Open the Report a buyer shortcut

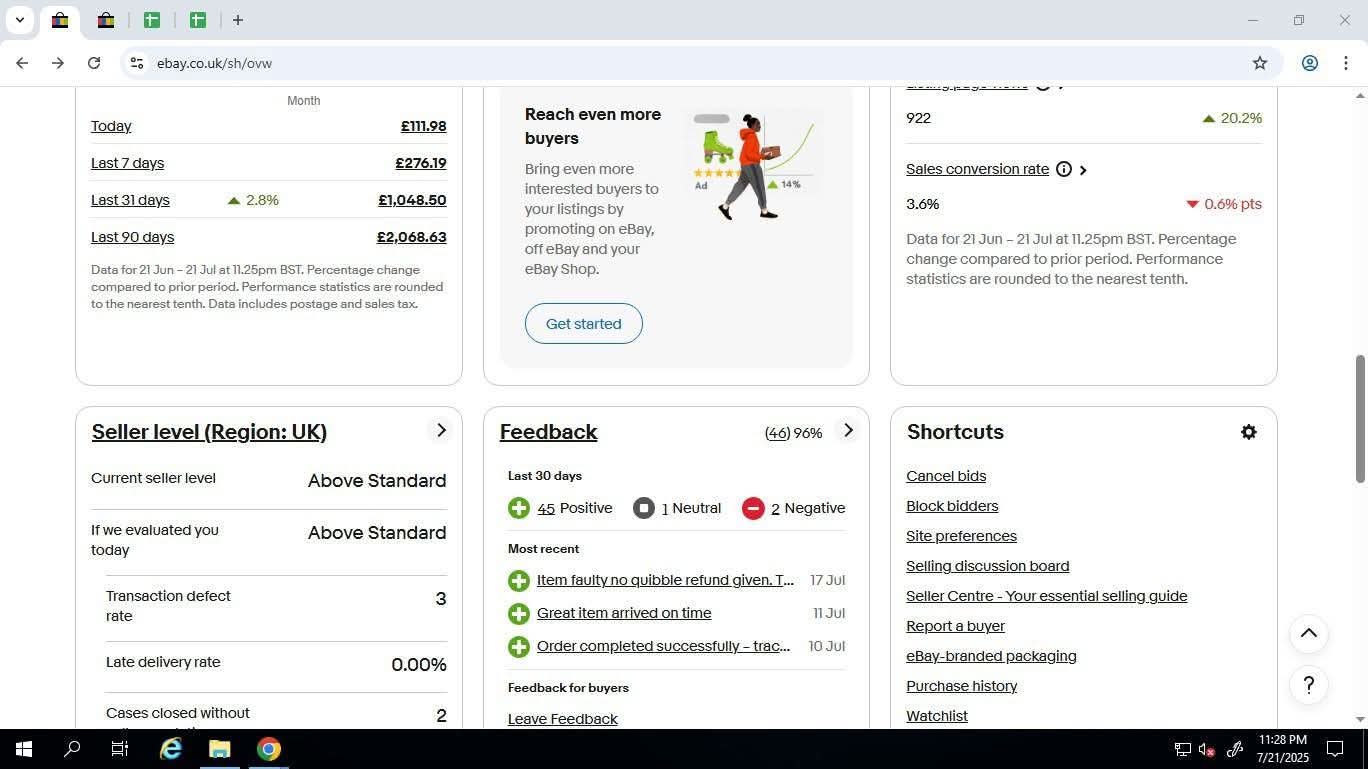(x=955, y=626)
